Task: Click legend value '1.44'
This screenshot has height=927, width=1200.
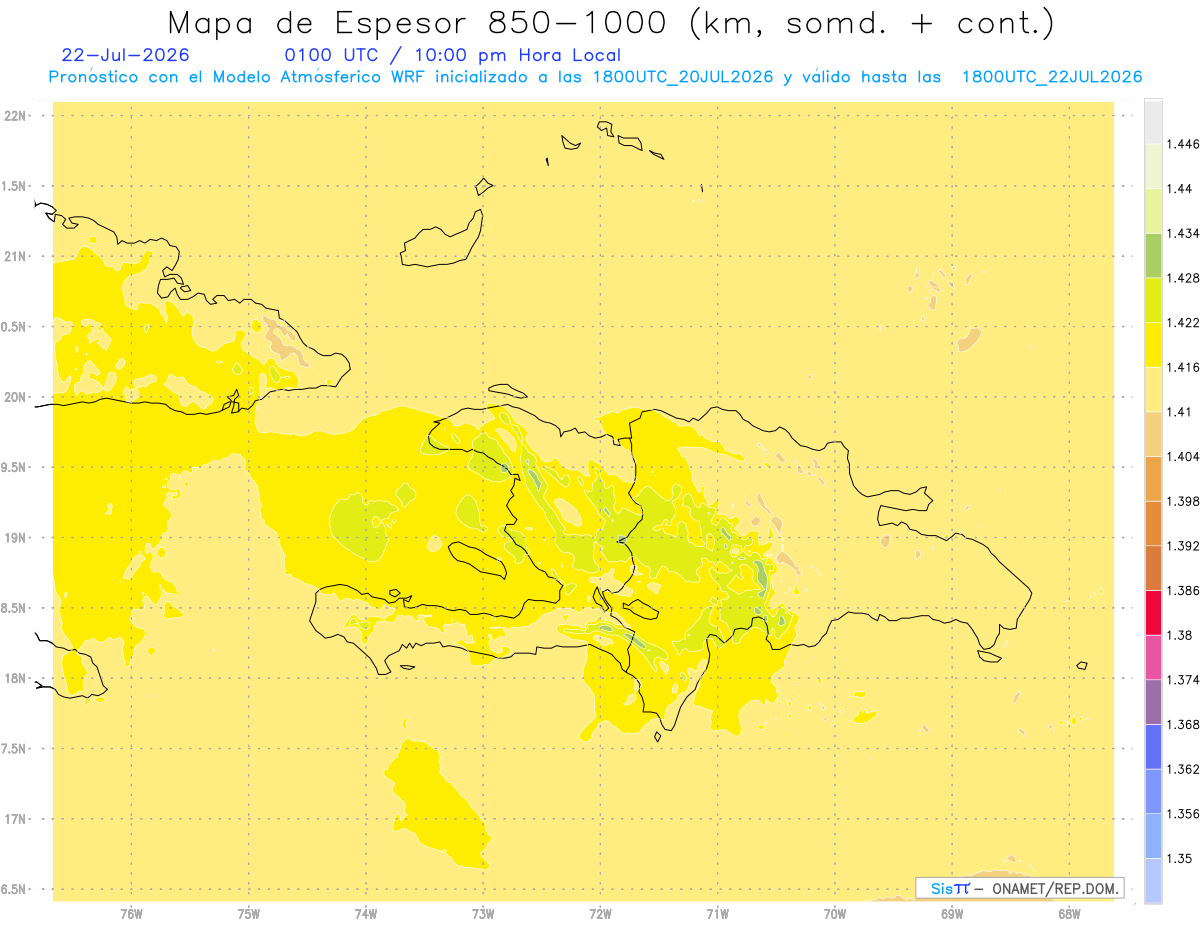Action: click(x=1180, y=189)
